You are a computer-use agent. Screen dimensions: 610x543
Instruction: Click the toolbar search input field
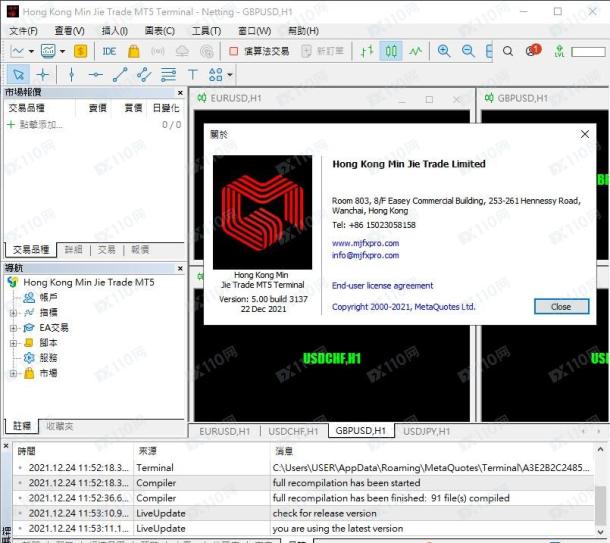pos(588,52)
